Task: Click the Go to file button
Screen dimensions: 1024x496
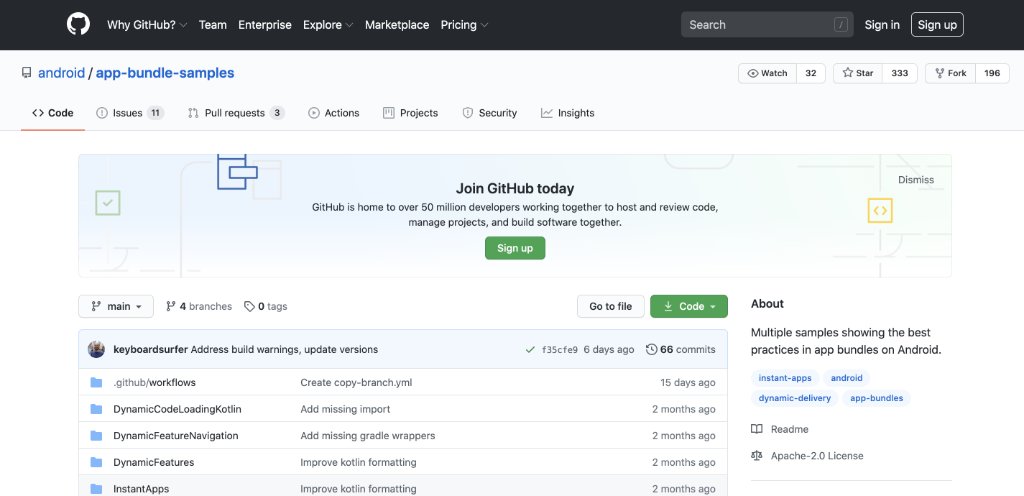Action: [x=611, y=306]
